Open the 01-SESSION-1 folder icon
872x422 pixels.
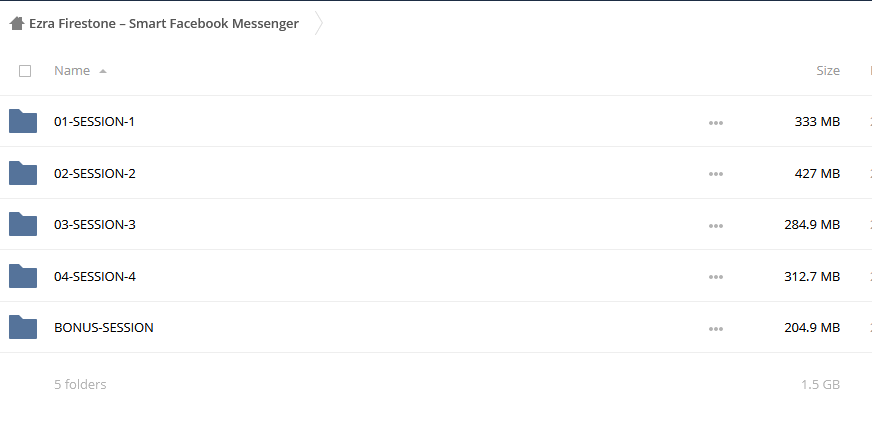23,121
